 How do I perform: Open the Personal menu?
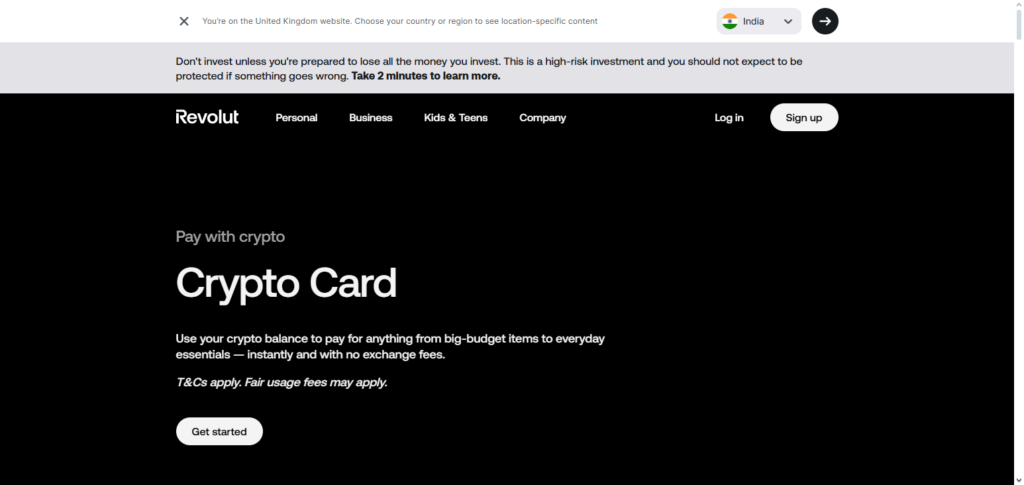click(x=296, y=118)
